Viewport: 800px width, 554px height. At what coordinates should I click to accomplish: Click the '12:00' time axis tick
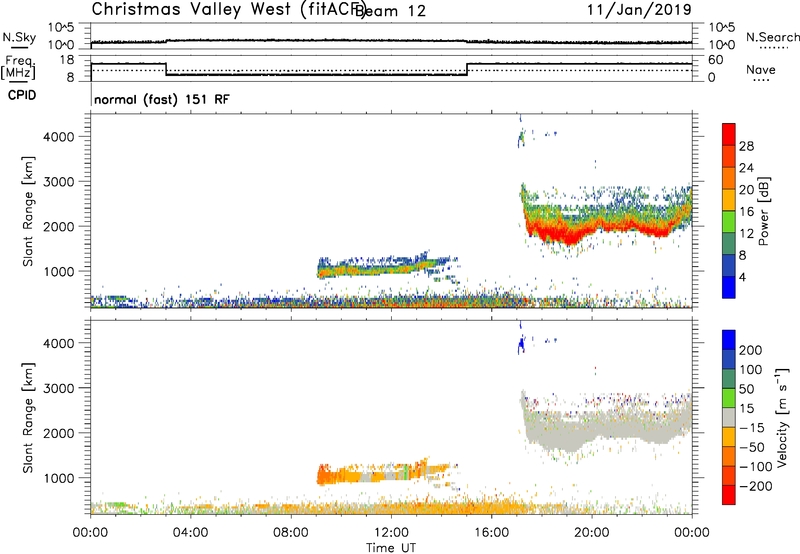click(391, 533)
